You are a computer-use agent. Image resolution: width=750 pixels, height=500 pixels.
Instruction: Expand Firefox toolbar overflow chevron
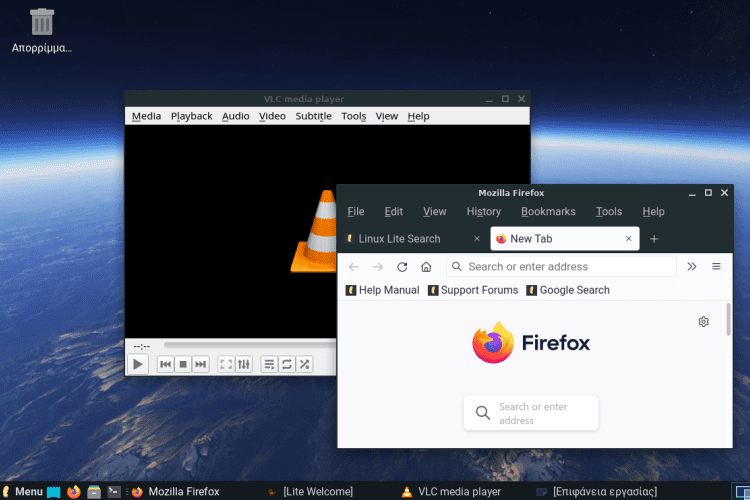(x=692, y=267)
